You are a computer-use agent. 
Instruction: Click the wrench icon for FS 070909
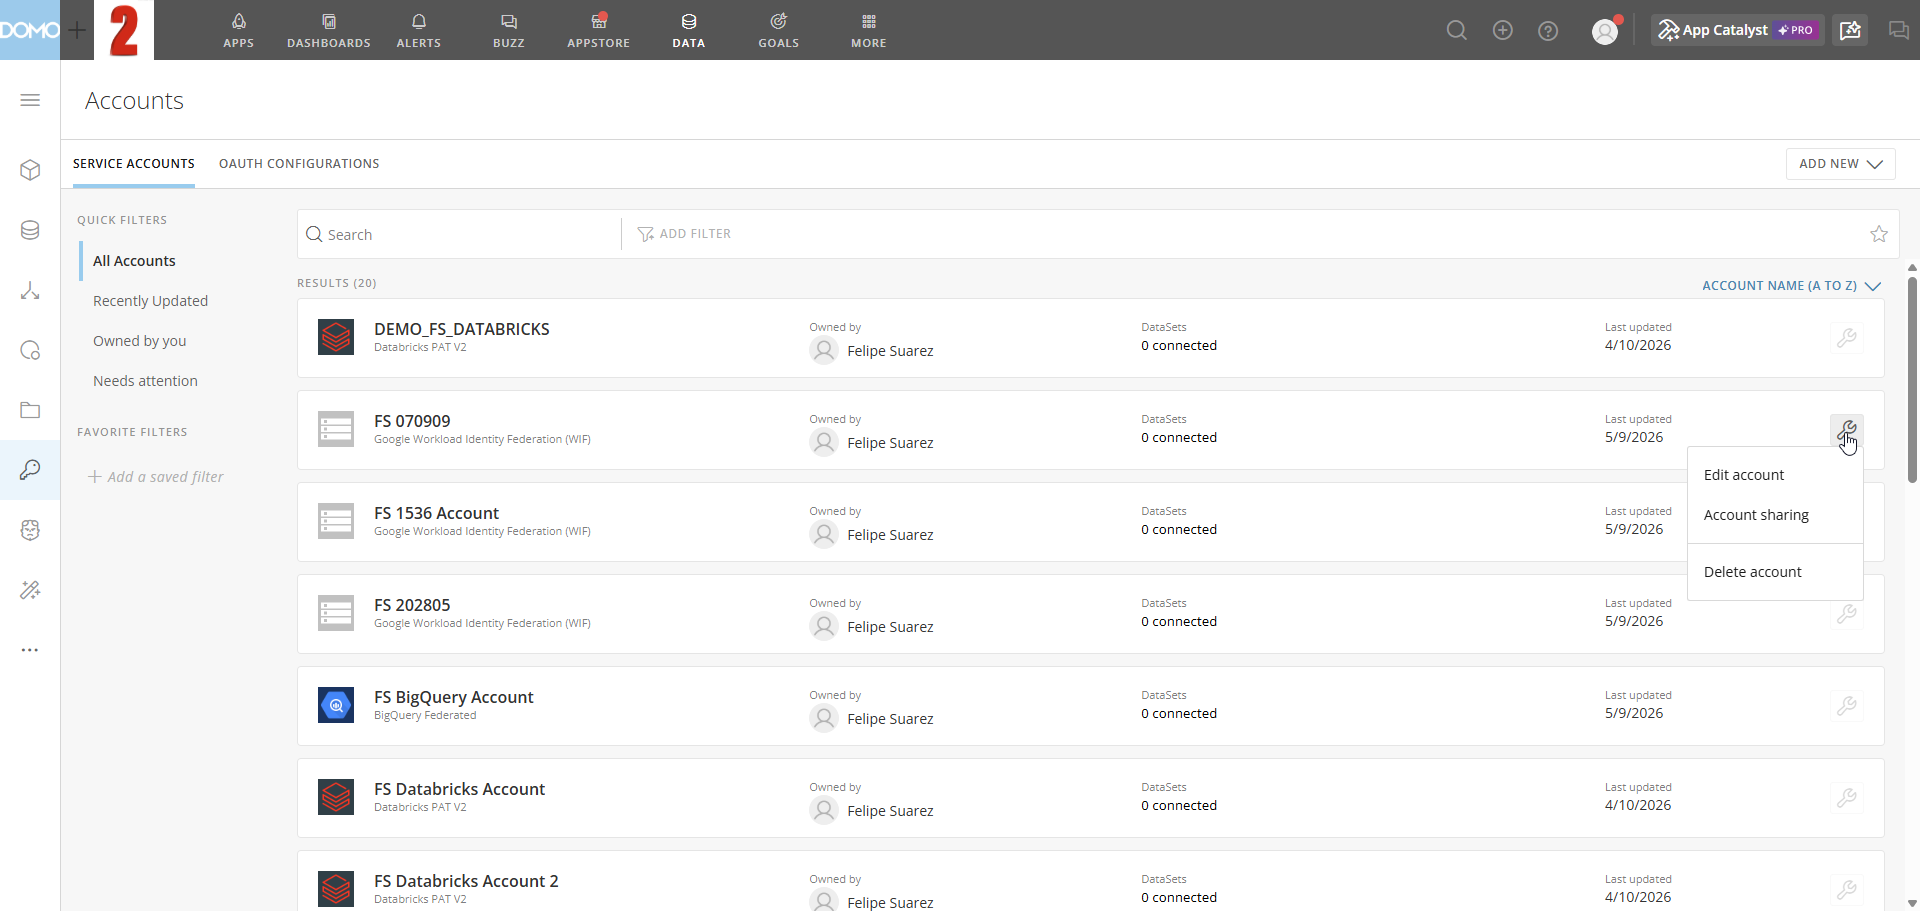pos(1847,430)
